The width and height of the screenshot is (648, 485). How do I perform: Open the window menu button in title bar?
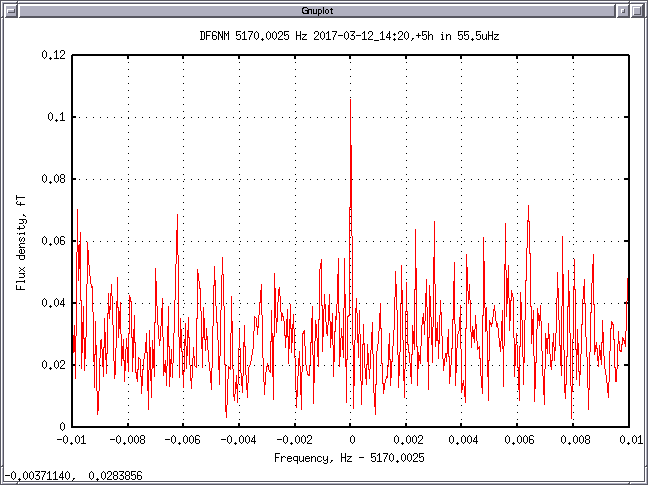pyautogui.click(x=10, y=9)
